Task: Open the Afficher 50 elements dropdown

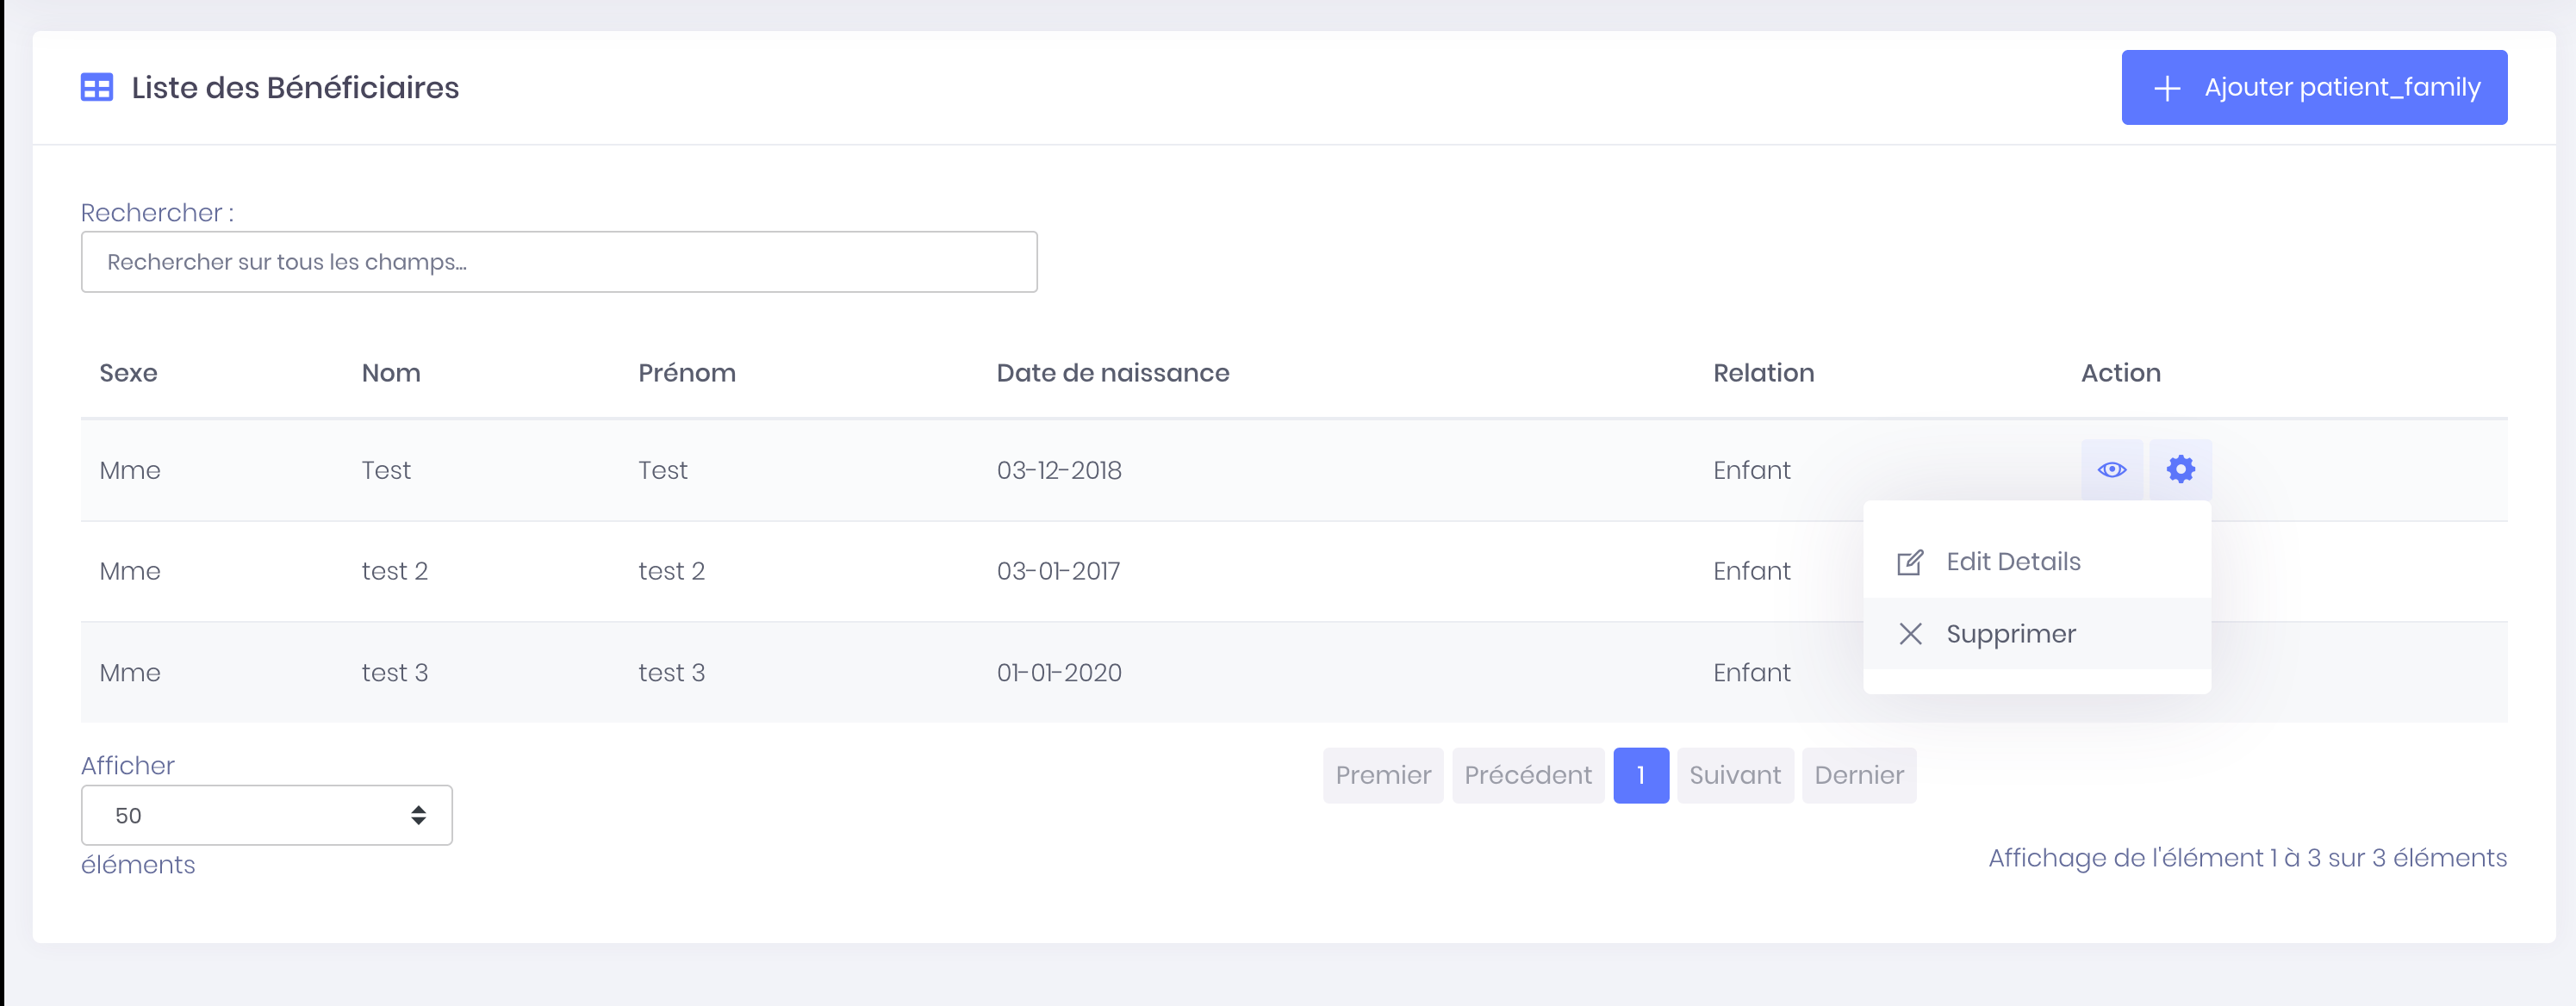Action: (265, 815)
